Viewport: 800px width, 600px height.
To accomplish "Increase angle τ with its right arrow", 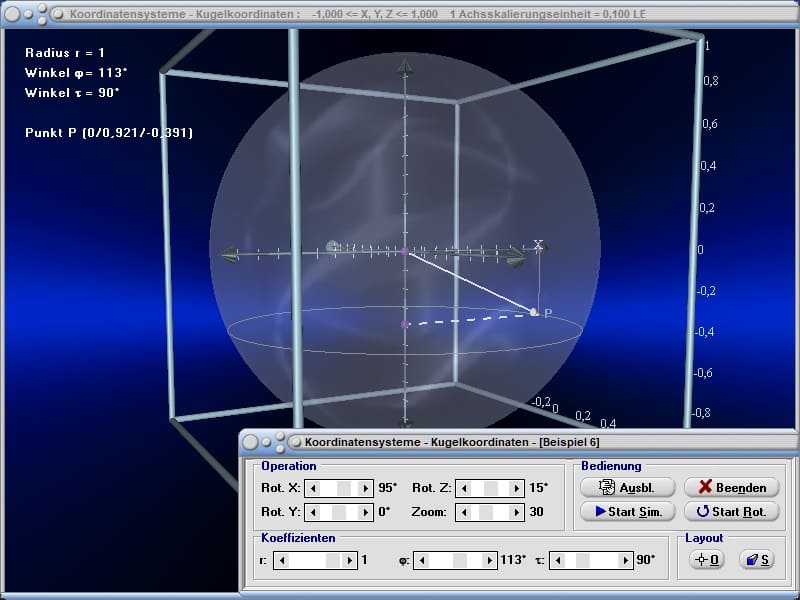I will tap(626, 560).
